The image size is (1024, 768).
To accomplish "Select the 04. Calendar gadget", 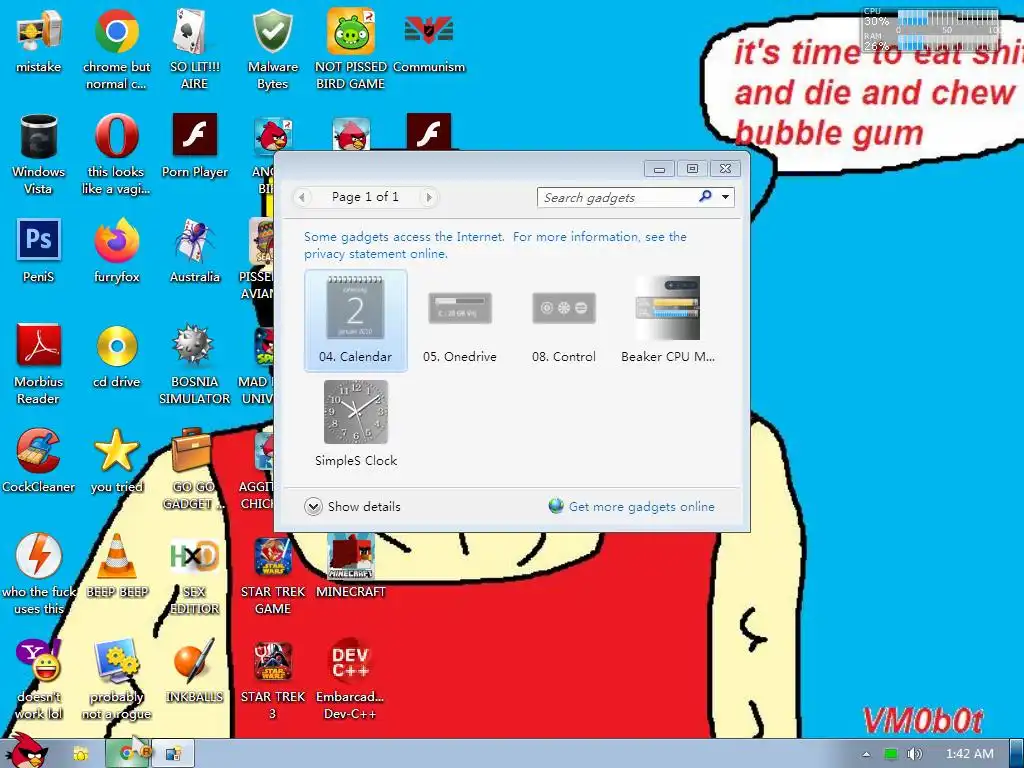I will 355,320.
